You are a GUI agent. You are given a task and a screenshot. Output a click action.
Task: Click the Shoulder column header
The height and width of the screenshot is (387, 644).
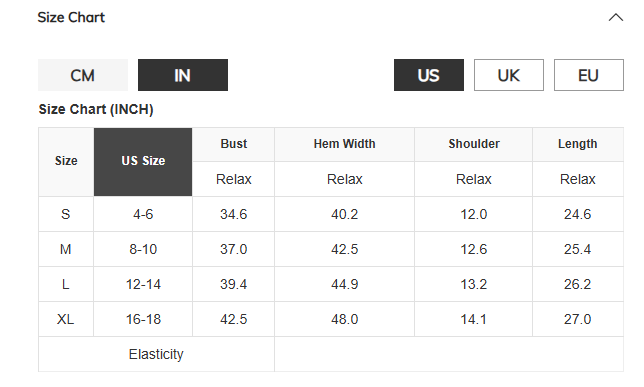pyautogui.click(x=474, y=144)
